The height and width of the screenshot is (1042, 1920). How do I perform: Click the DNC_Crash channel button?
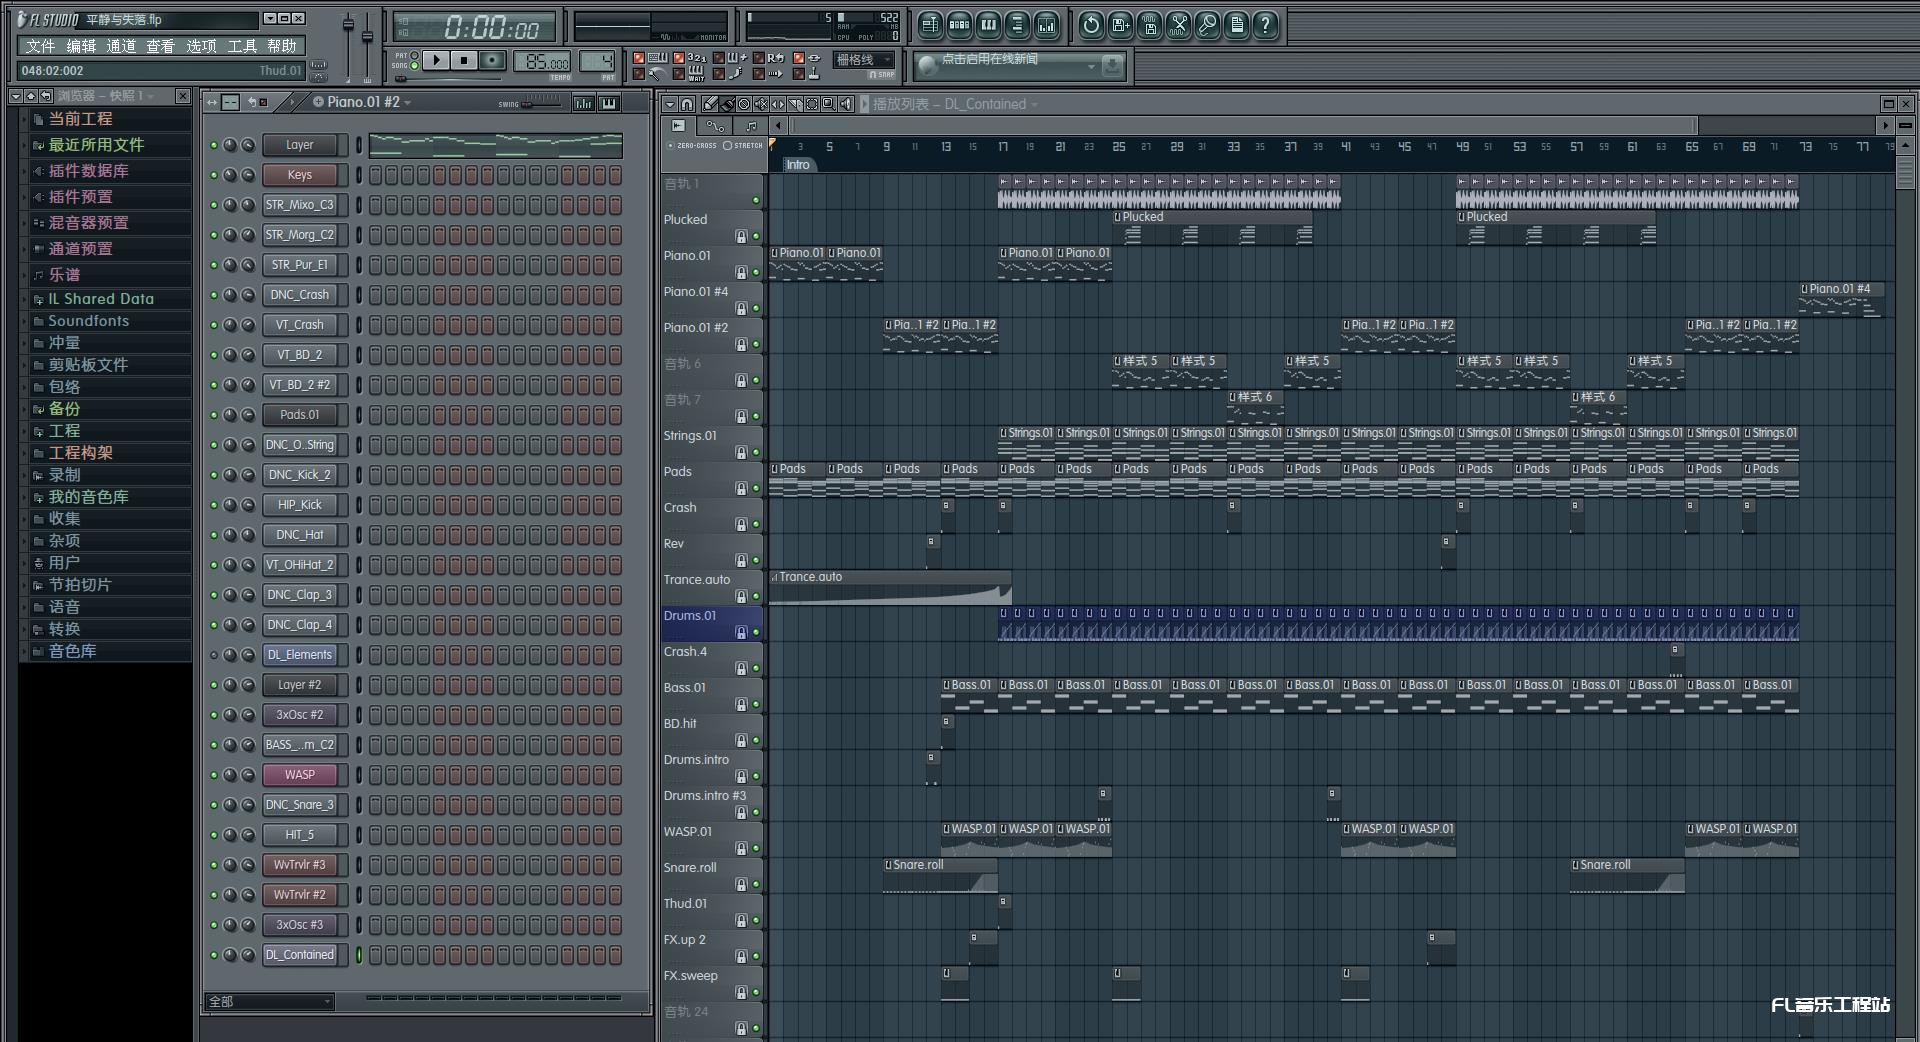[299, 295]
